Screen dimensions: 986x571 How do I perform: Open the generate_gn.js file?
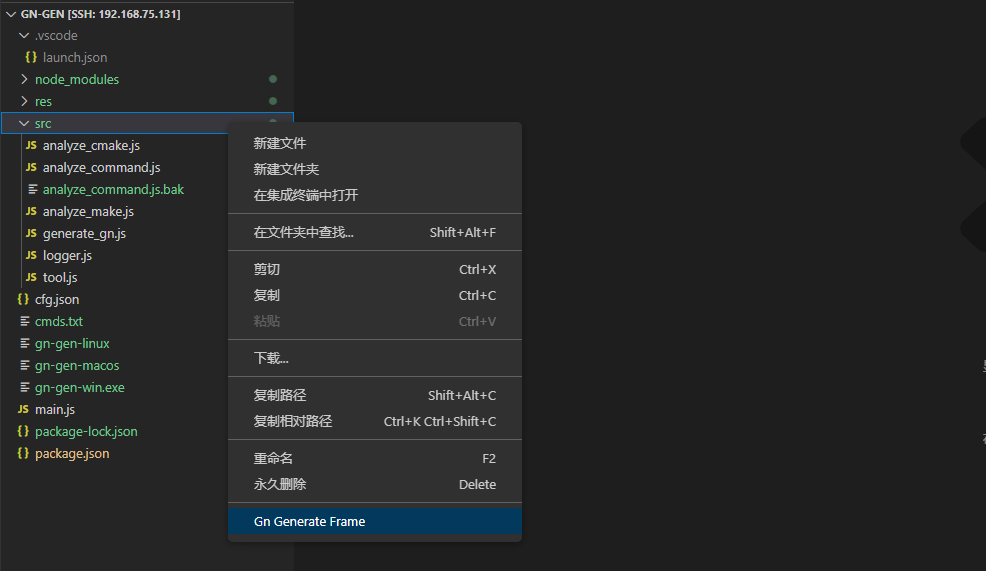coord(84,234)
